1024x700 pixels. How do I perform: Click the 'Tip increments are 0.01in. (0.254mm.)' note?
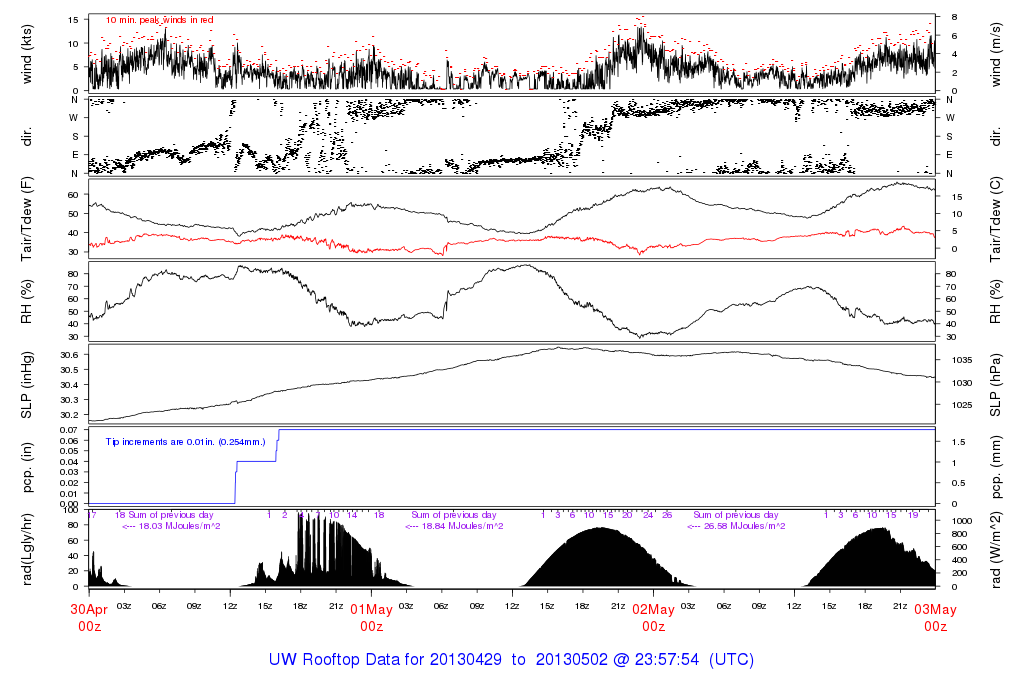click(185, 442)
